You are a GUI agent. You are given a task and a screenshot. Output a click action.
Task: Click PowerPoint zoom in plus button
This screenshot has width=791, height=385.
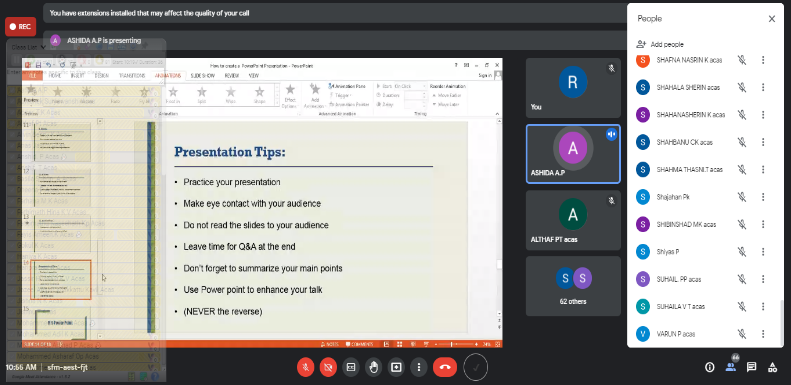[x=476, y=344]
